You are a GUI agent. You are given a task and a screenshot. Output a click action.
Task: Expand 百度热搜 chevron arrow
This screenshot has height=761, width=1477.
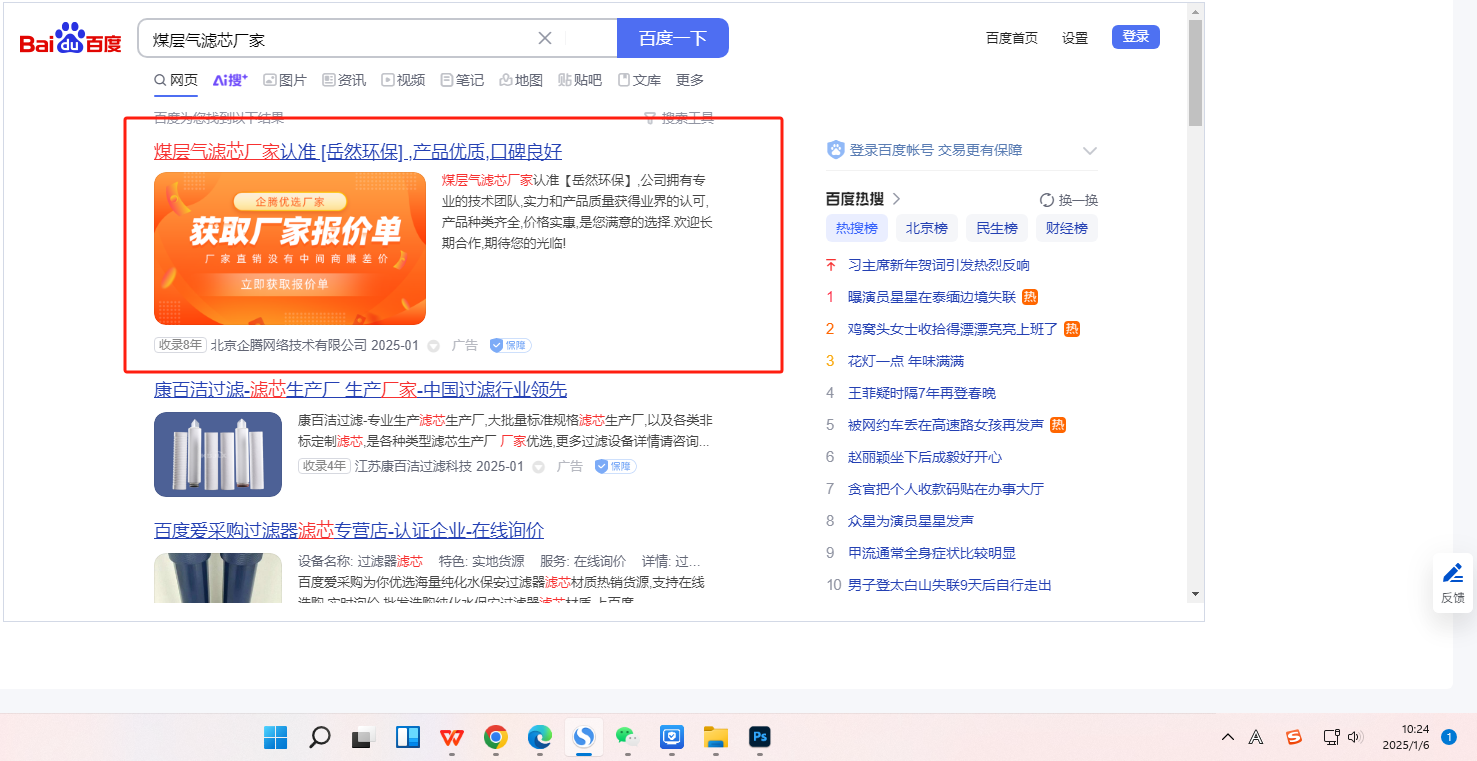(897, 199)
